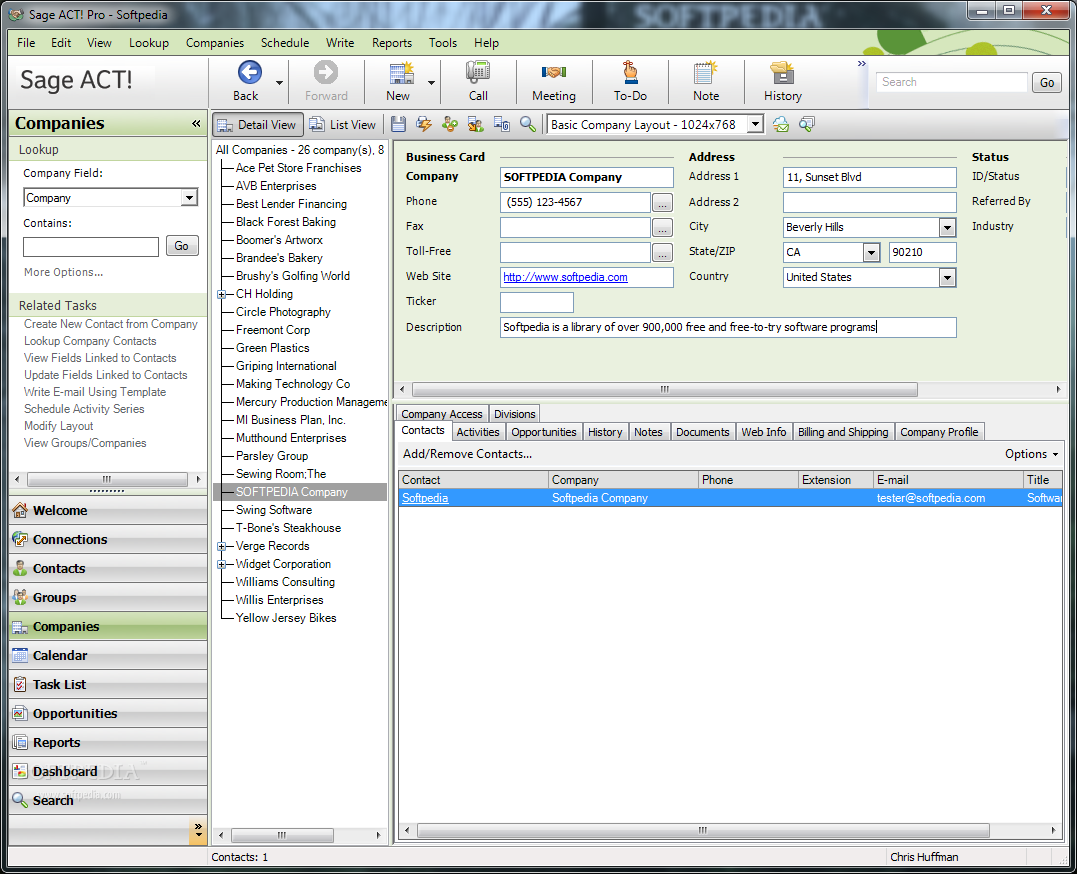Open Task List navigation item
Viewport: 1077px width, 874px height.
pos(108,684)
